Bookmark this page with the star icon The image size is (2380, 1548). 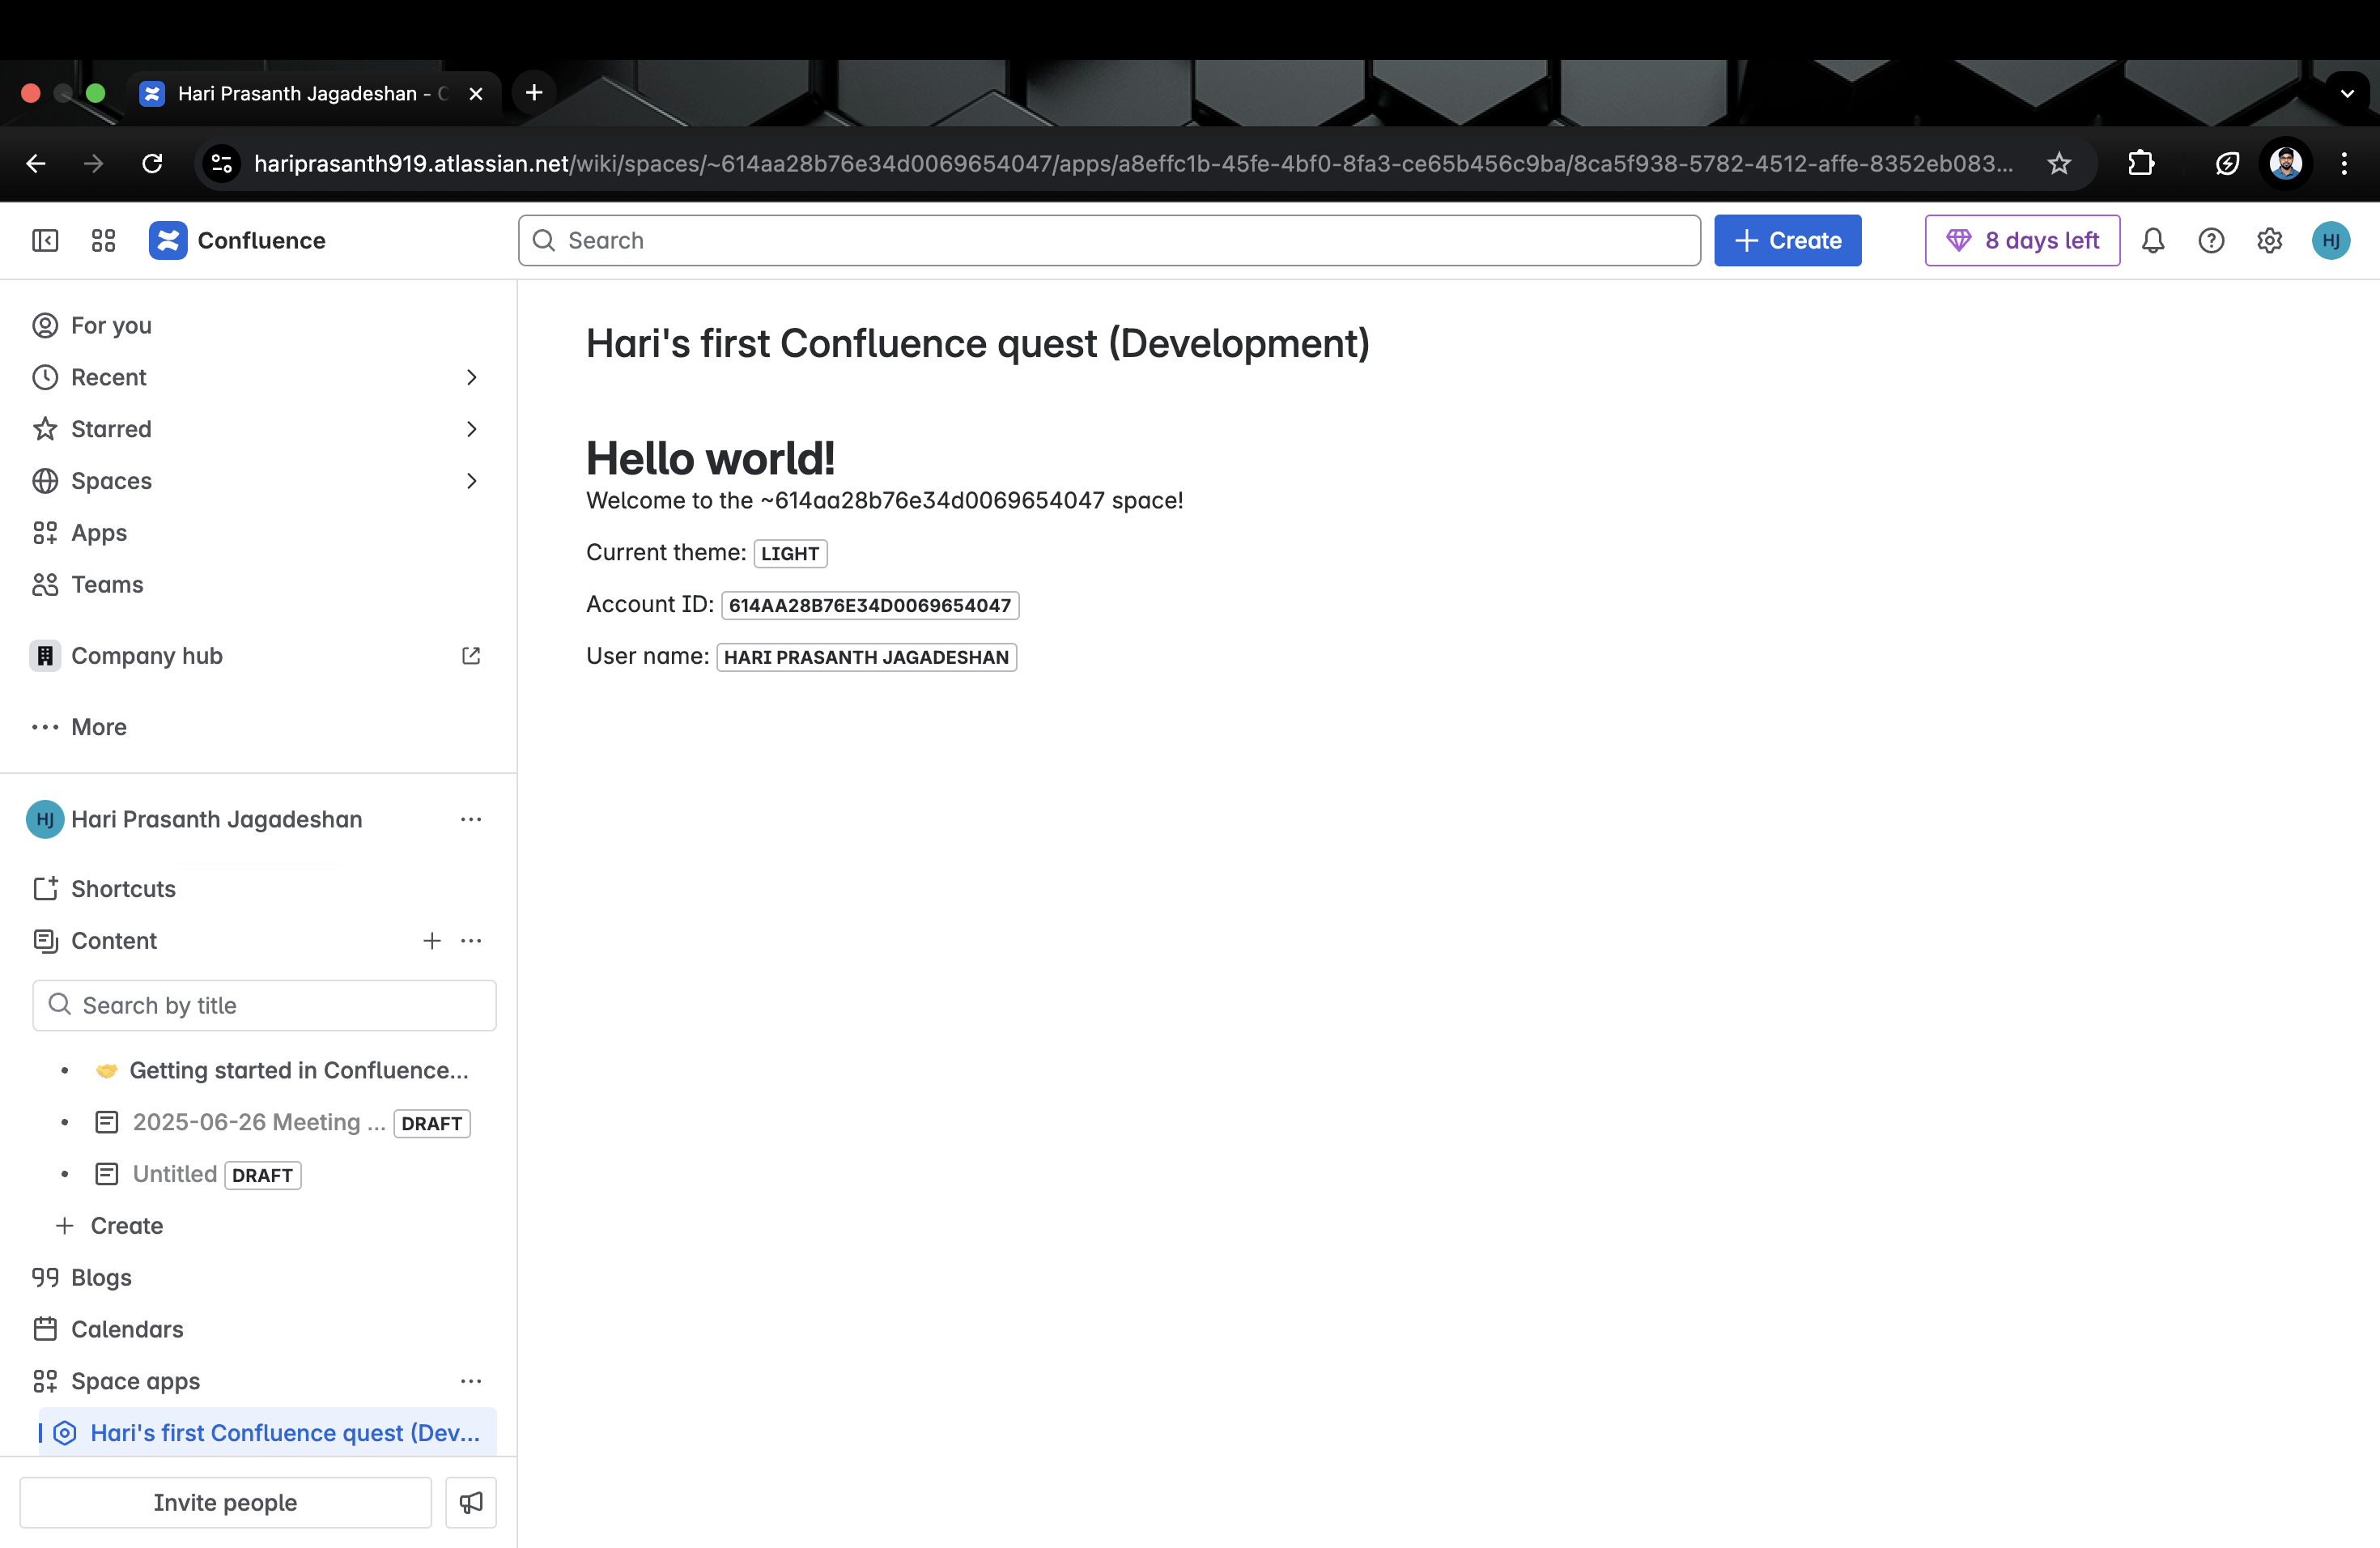pyautogui.click(x=2058, y=163)
